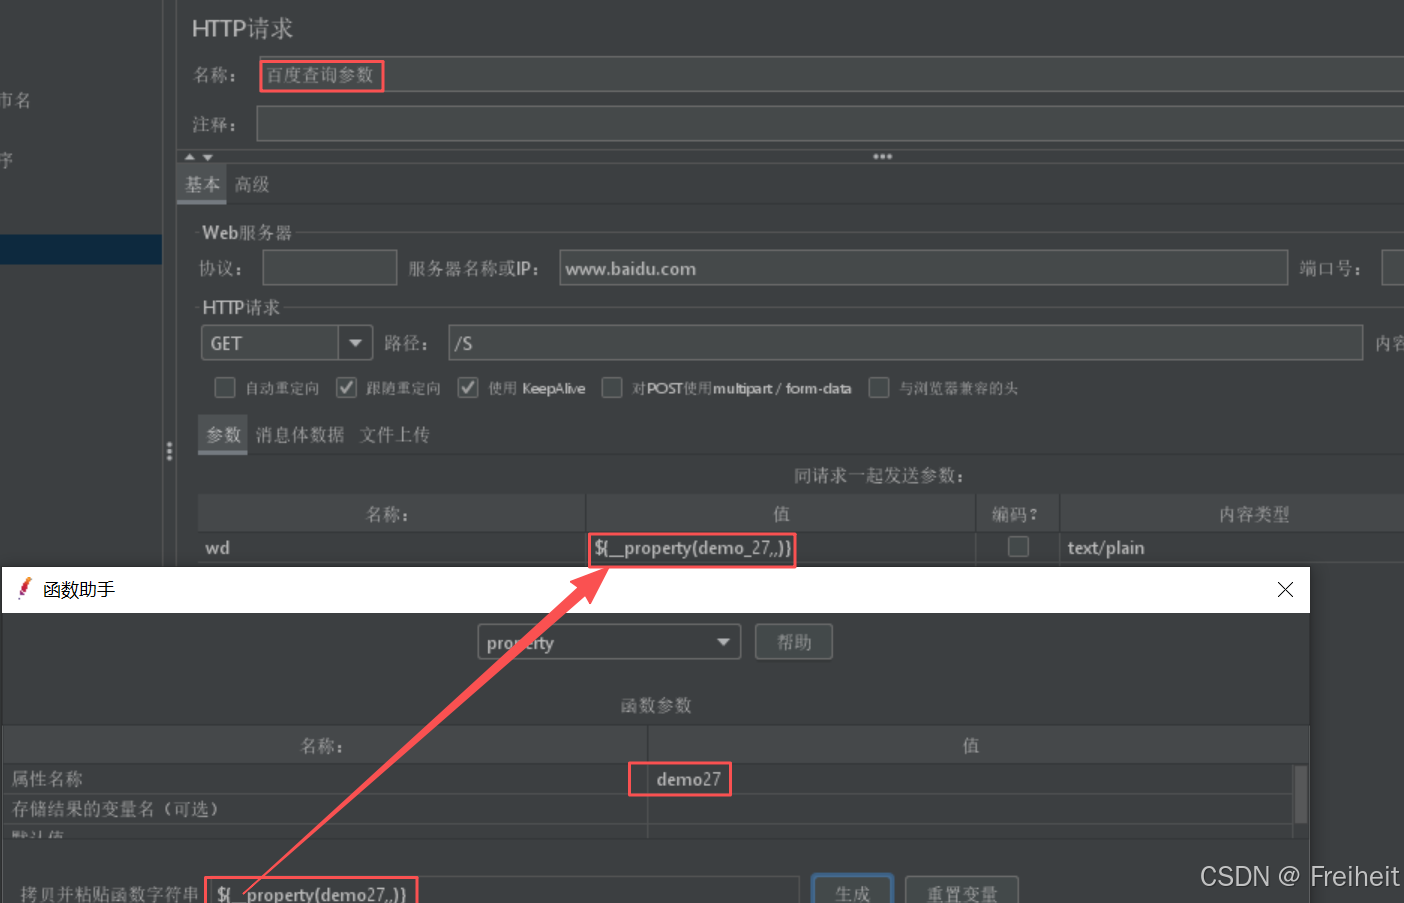
Task: Enable the 自动重定向 checkbox
Action: [225, 387]
